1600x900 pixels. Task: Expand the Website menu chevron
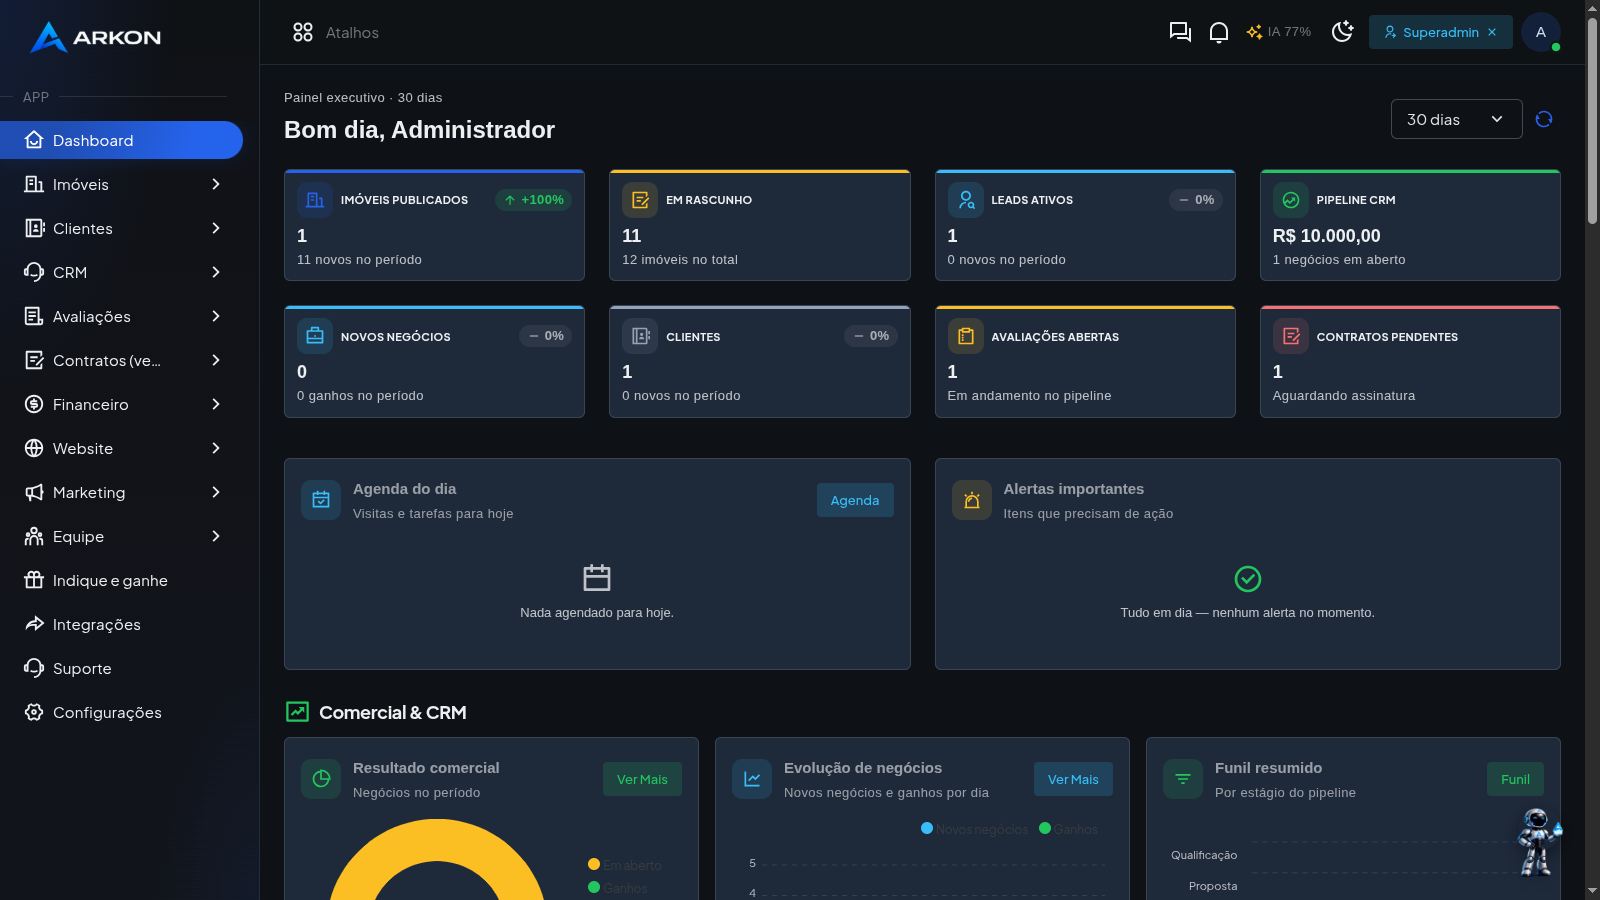pos(216,448)
